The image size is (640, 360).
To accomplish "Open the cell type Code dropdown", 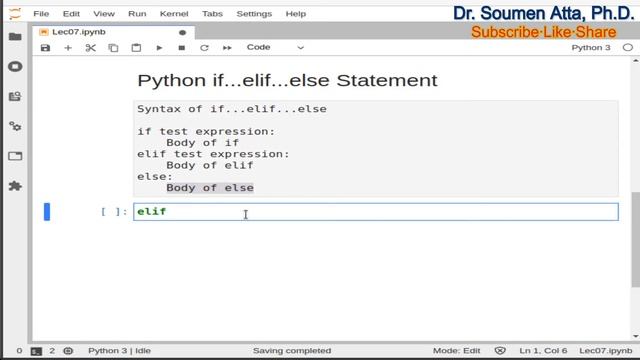I will (x=275, y=47).
